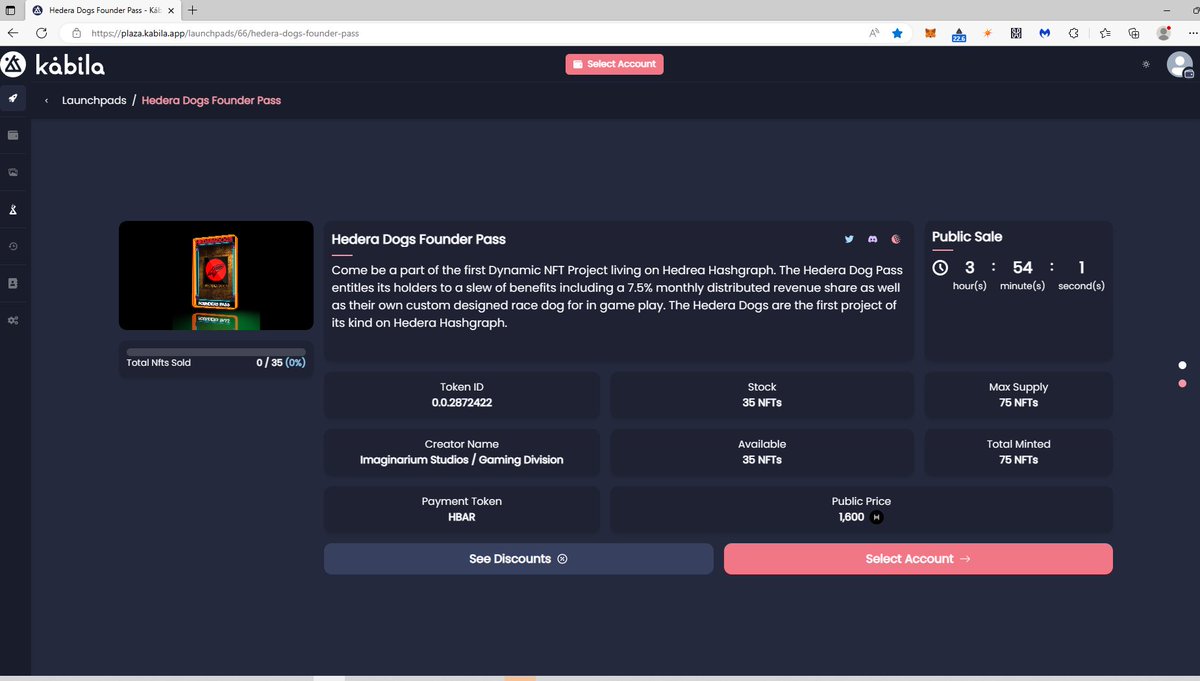Toggle the light/dark theme sun icon
Screen dimensions: 1200x681
(x=1146, y=64)
